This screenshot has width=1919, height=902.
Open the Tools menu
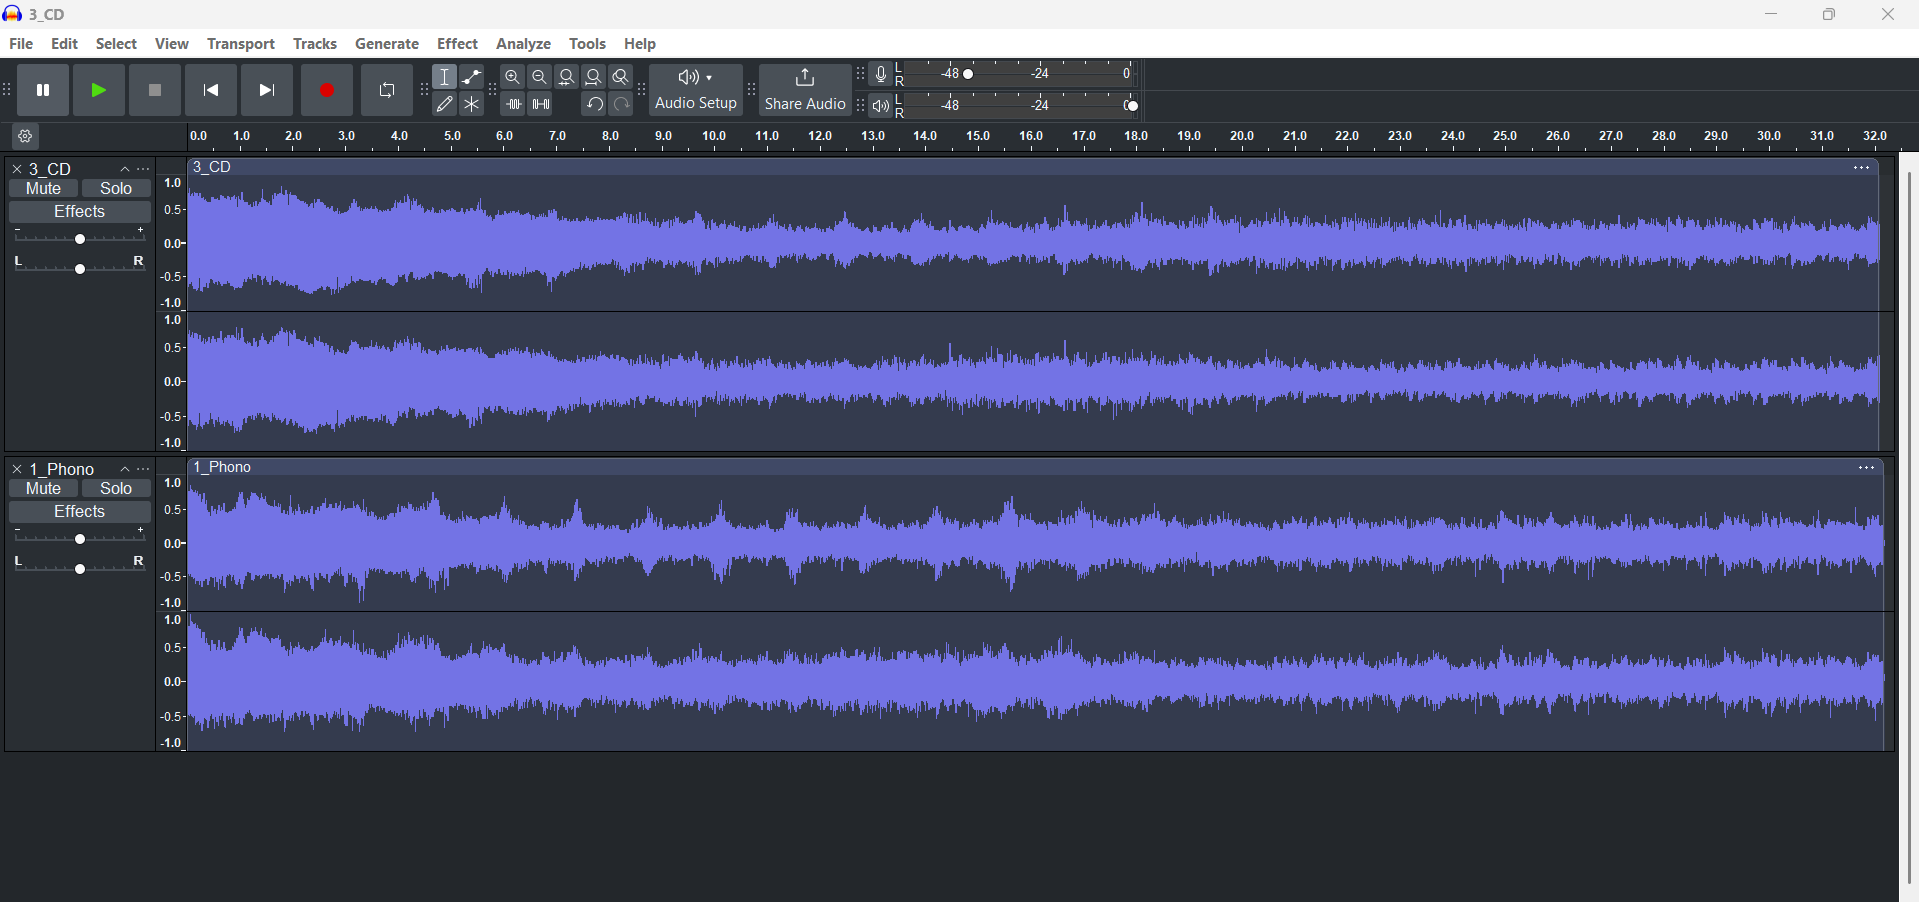[x=588, y=44]
